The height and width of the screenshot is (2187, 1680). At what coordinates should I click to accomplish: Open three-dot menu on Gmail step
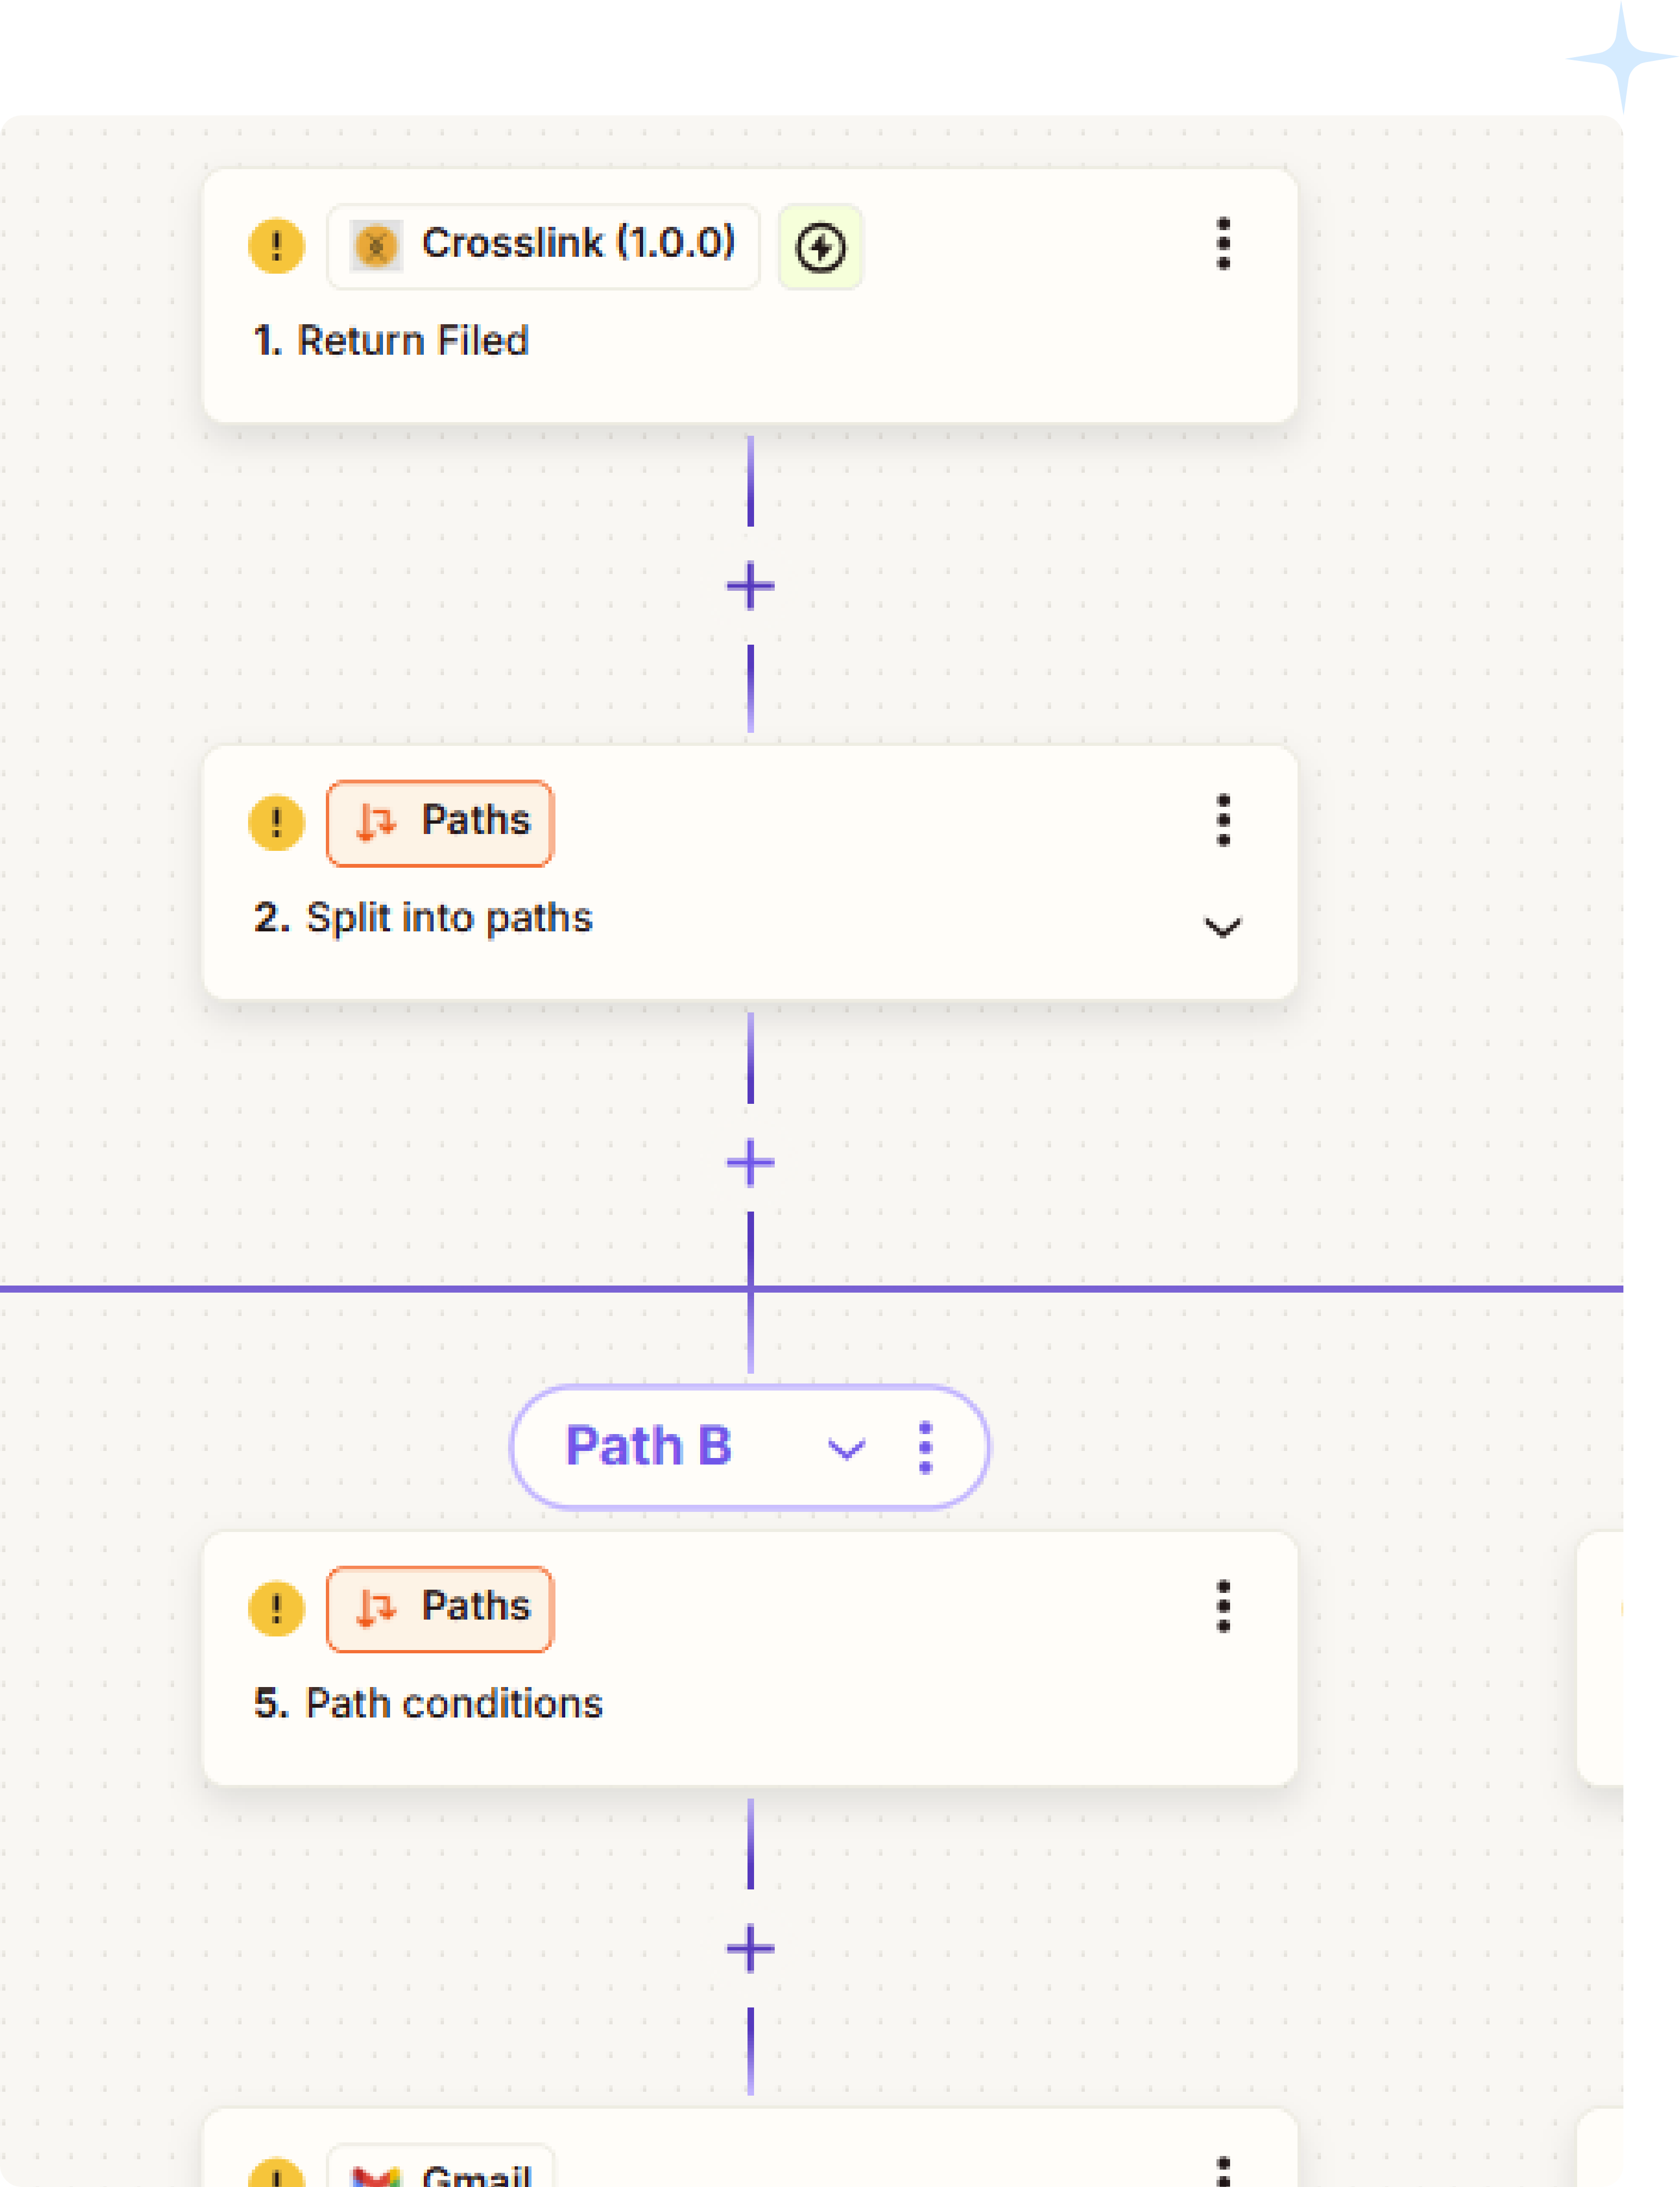point(1222,2170)
